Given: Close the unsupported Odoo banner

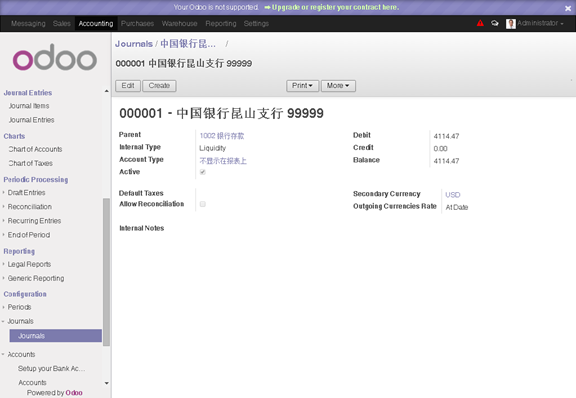Looking at the screenshot, I should (x=568, y=8).
